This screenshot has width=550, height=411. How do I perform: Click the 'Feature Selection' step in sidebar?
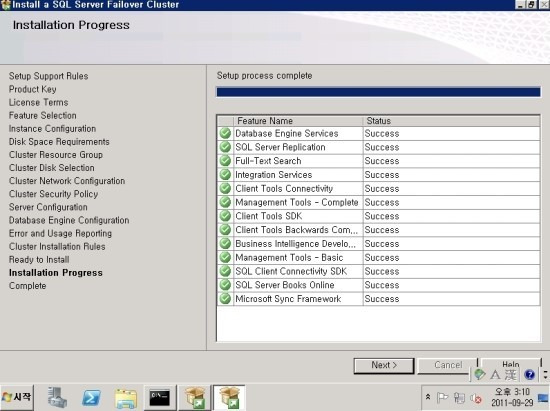(x=42, y=115)
